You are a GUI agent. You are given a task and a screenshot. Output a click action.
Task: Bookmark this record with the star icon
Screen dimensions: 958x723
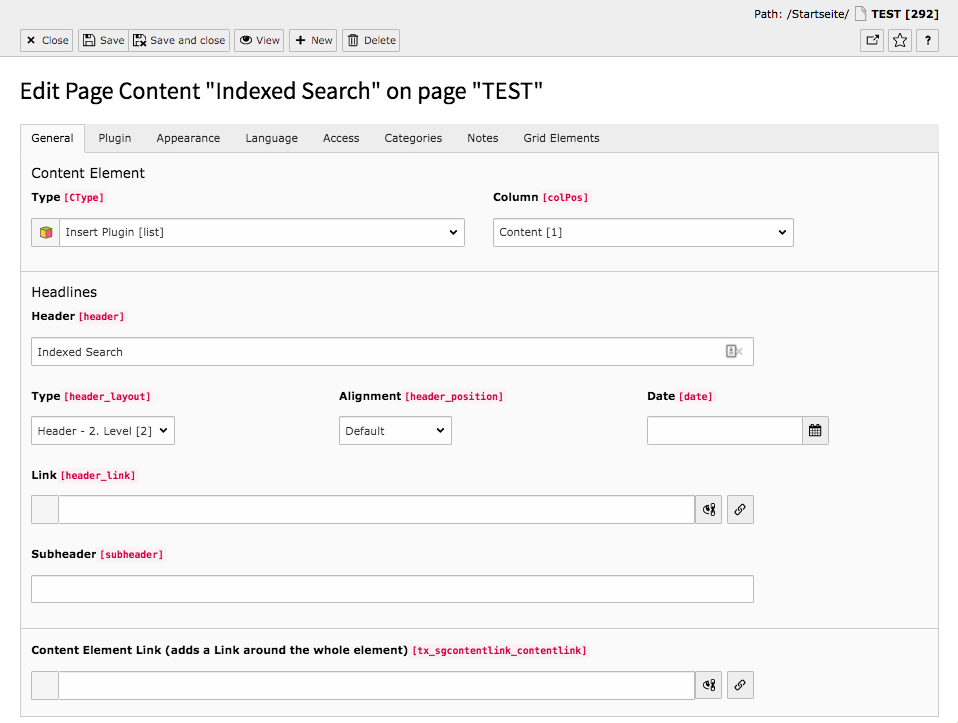coord(899,40)
